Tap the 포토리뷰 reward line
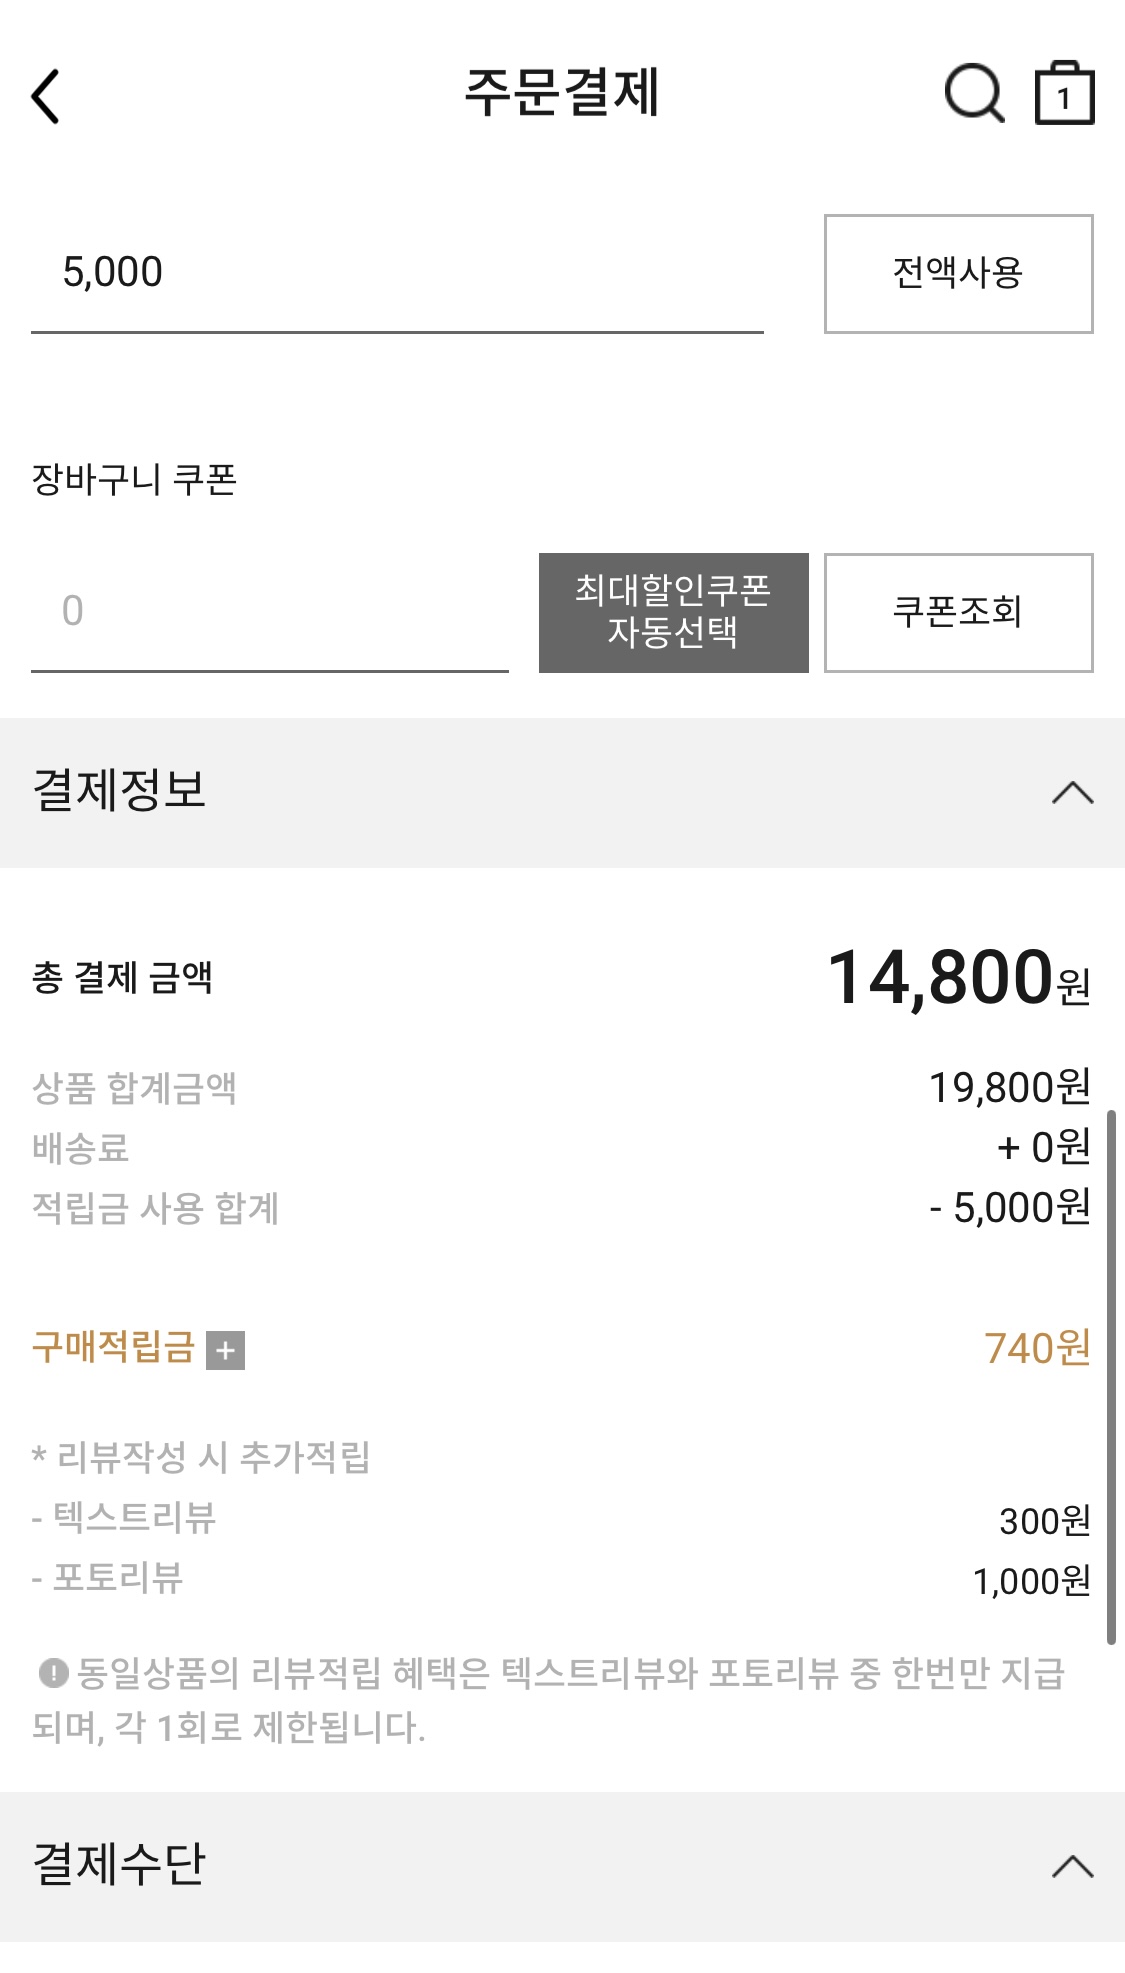1125x1973 pixels. [118, 1578]
